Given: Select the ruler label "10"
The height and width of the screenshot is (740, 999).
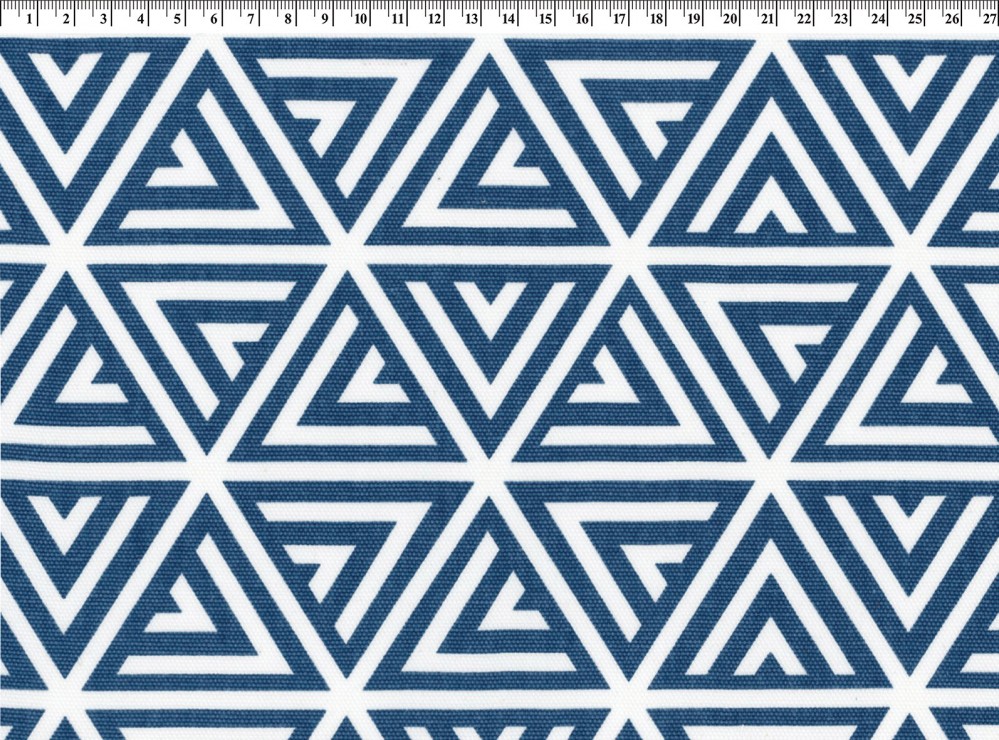Looking at the screenshot, I should point(360,19).
